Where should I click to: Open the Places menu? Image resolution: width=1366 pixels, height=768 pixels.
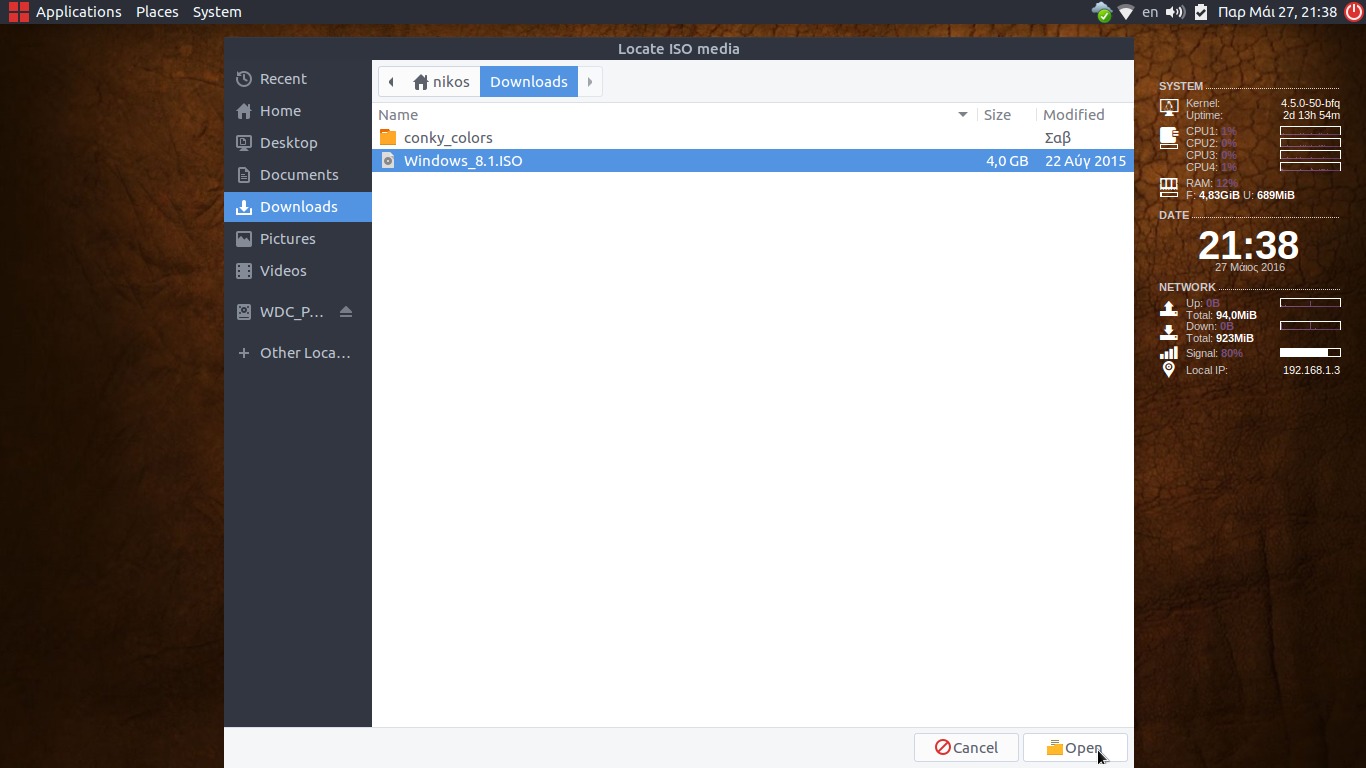pyautogui.click(x=157, y=12)
